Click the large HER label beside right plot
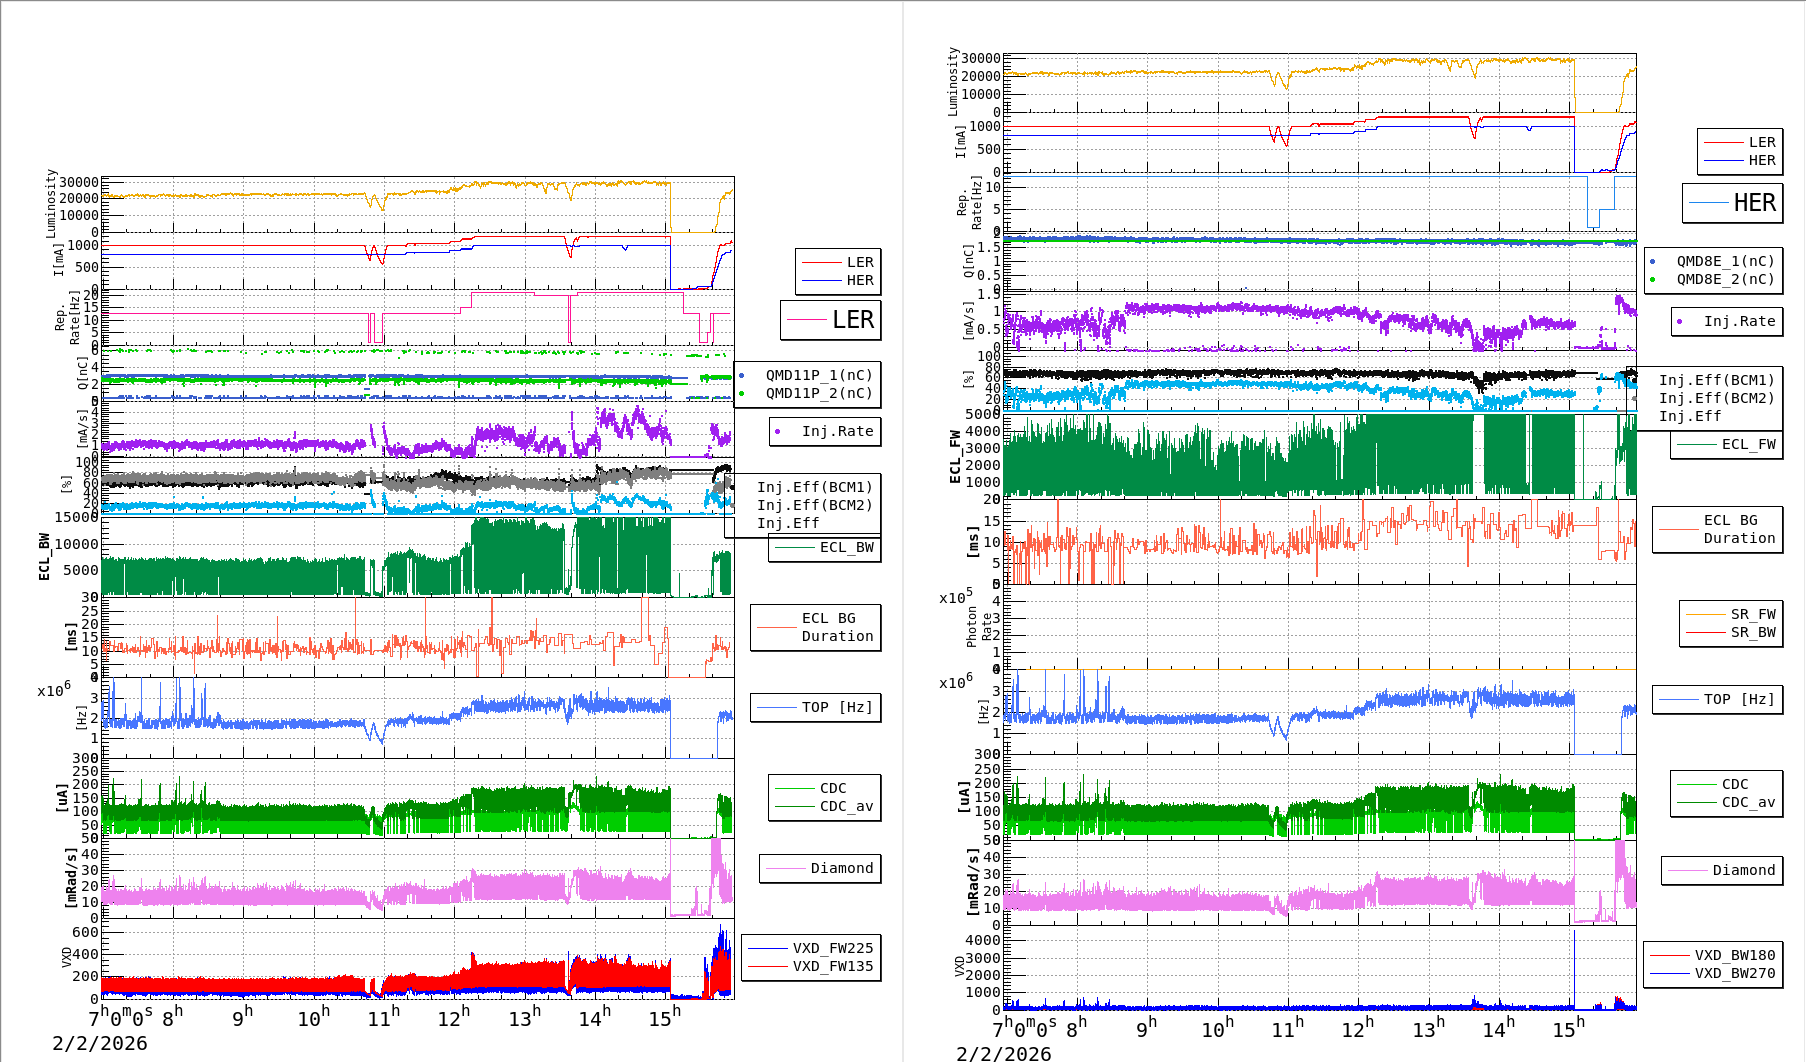 pos(1754,203)
